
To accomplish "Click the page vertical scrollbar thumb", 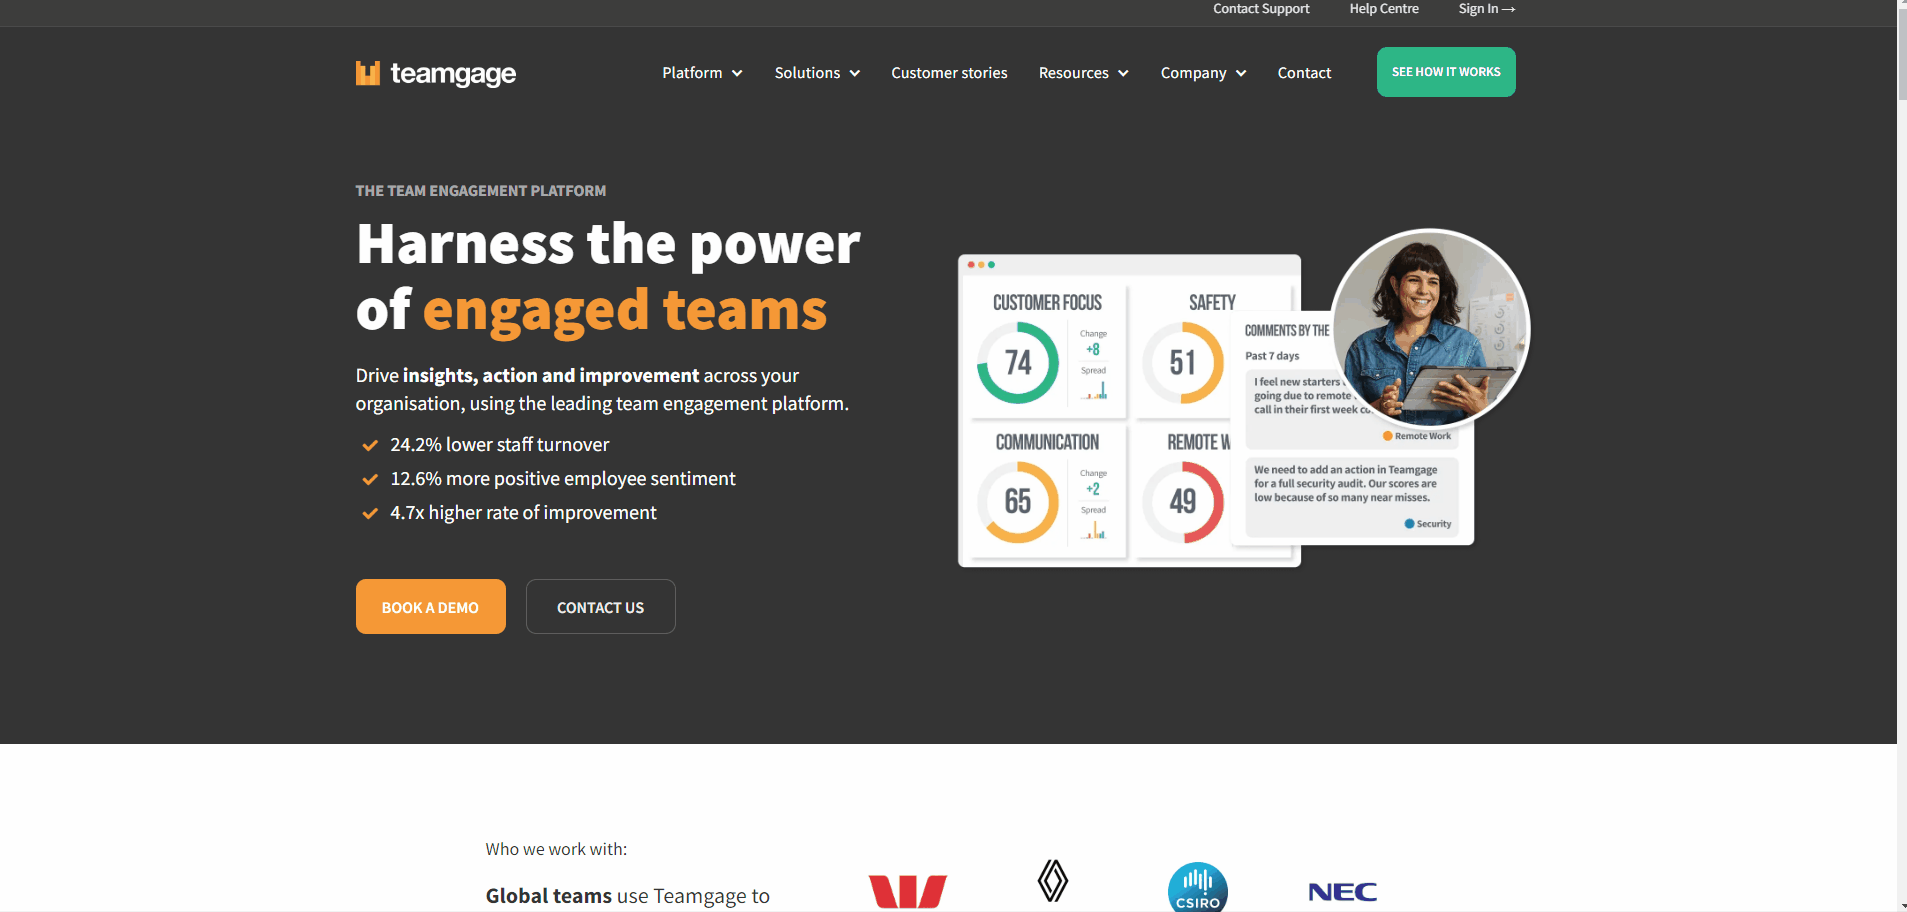I will (1902, 55).
